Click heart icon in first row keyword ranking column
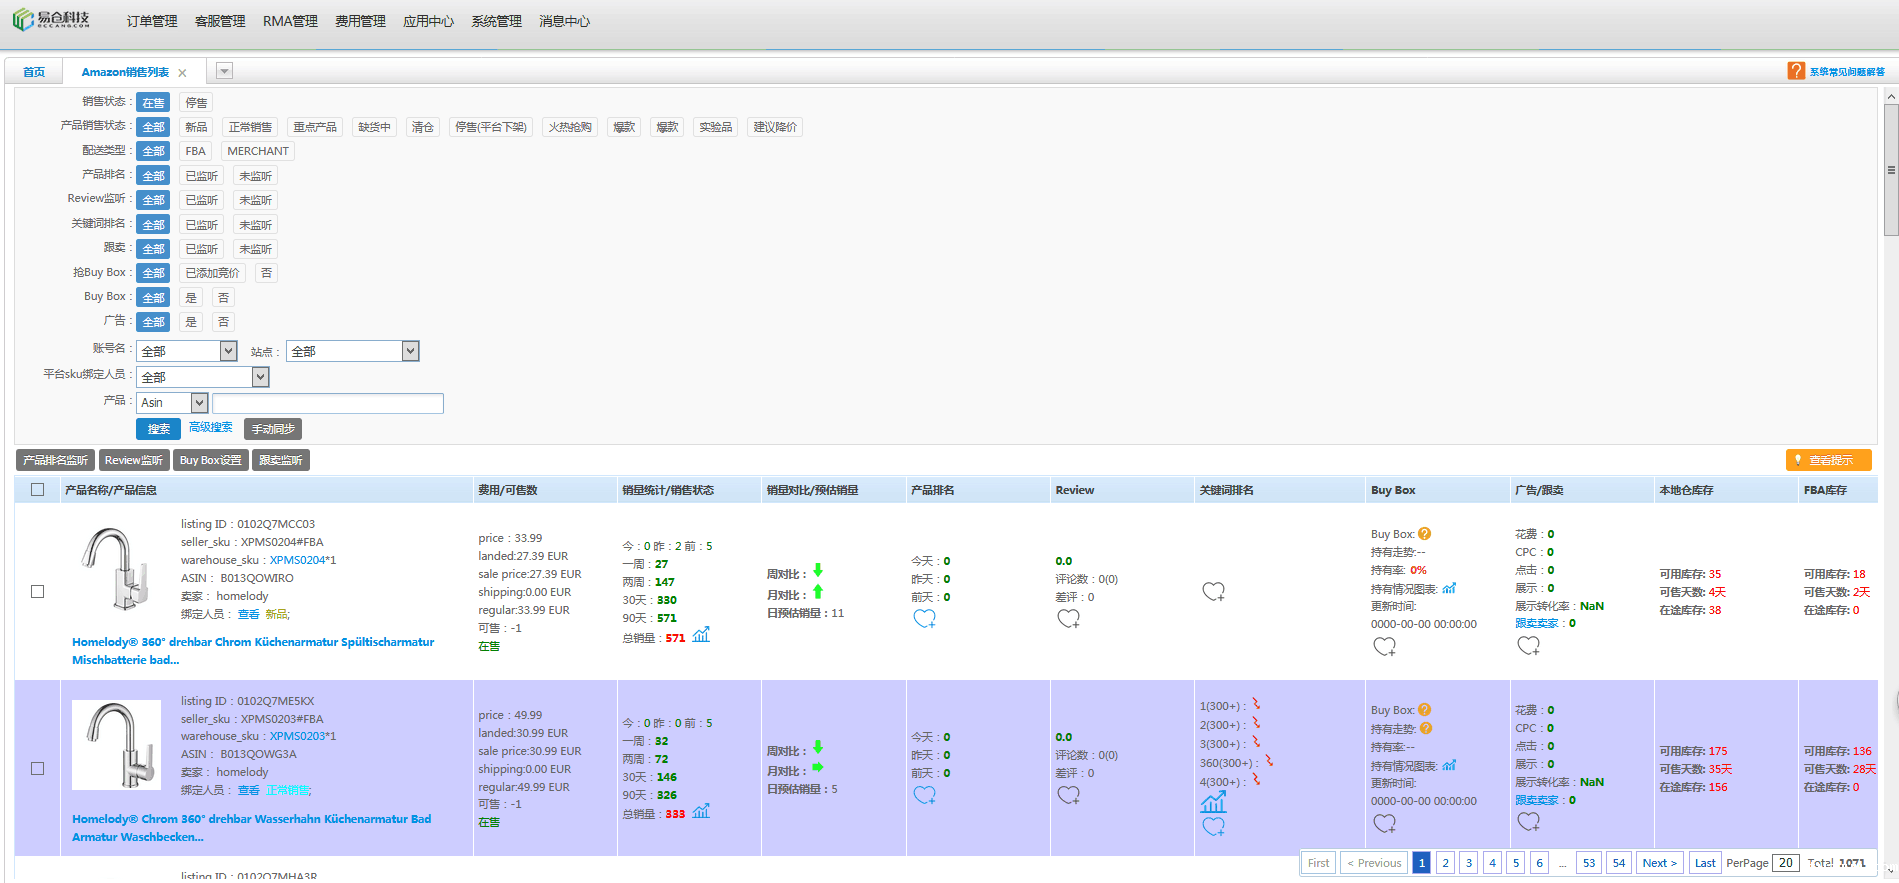 [x=1213, y=592]
